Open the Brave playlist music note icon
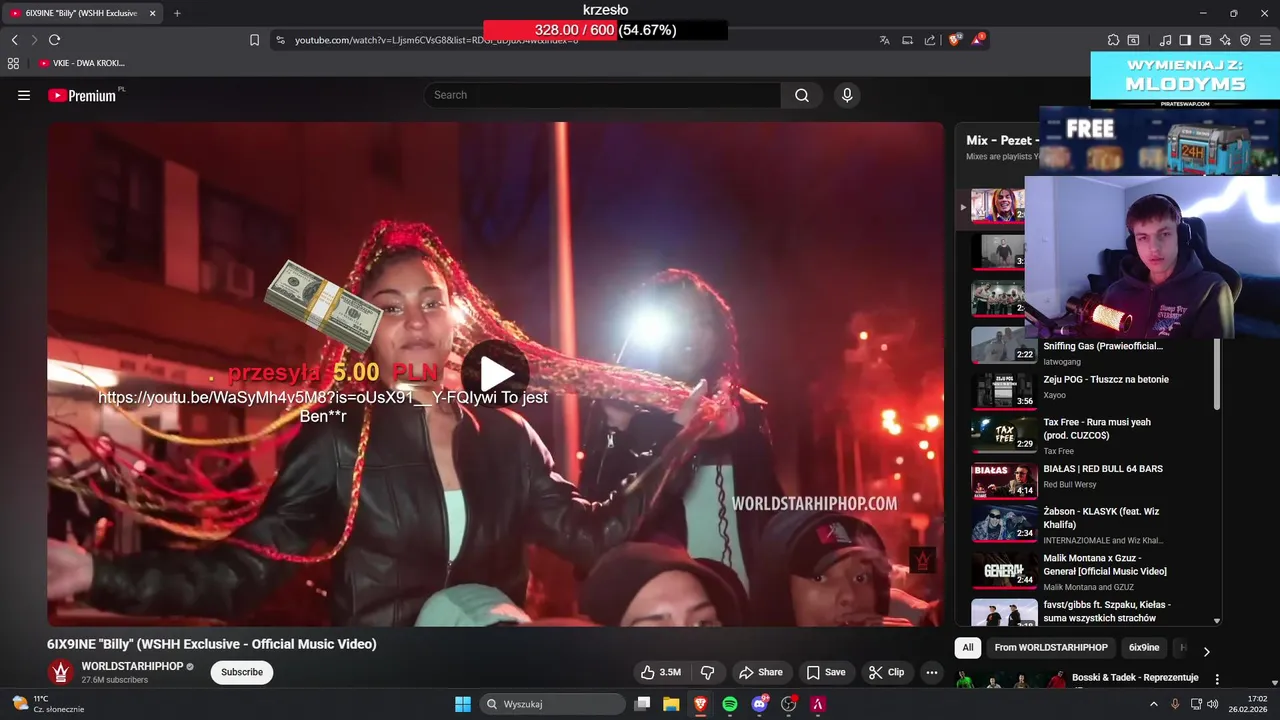1280x720 pixels. point(1165,40)
